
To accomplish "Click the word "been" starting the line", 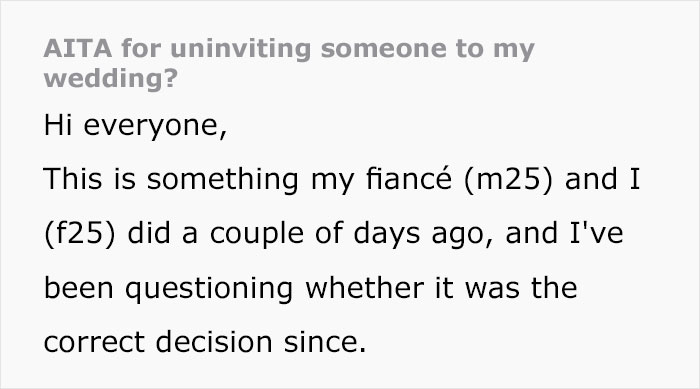I will [x=79, y=288].
